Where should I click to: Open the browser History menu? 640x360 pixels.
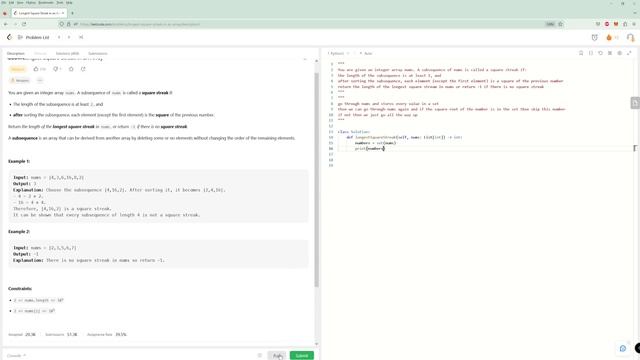pyautogui.click(x=31, y=2)
